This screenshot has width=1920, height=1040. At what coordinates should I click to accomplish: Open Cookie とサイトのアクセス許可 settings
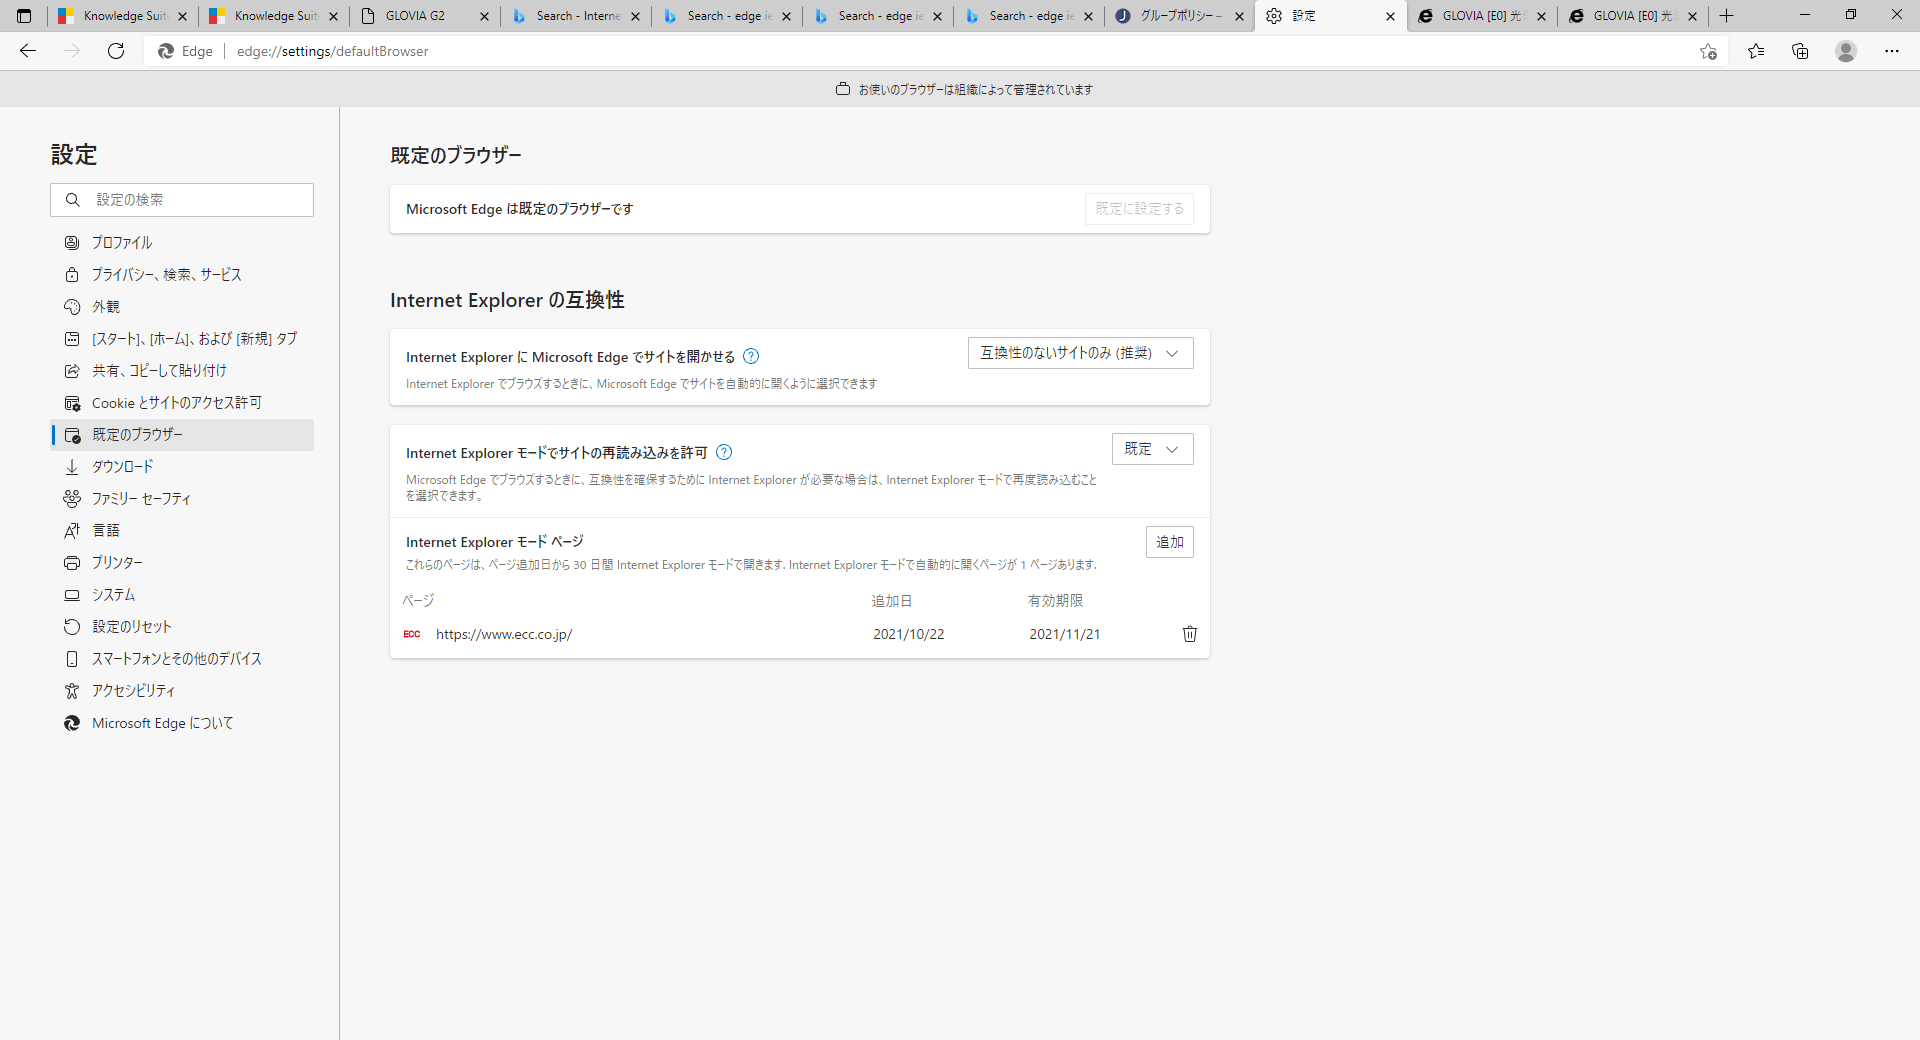182,402
